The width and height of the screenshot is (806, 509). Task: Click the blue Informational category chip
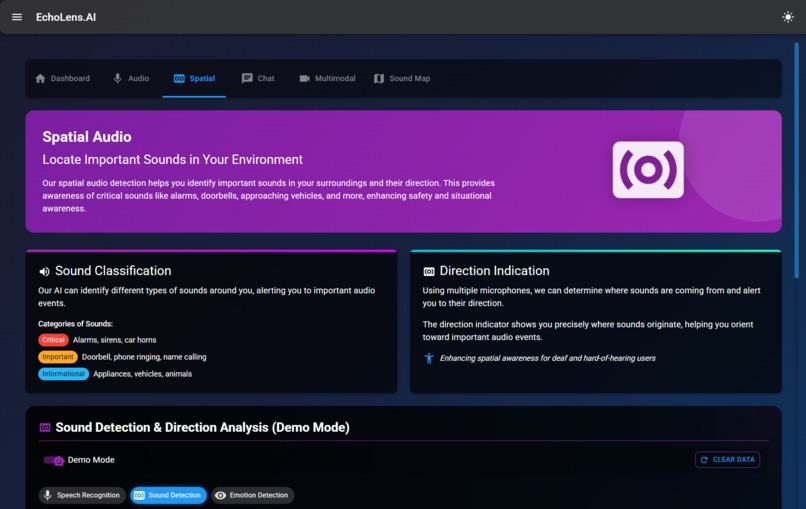coord(63,374)
